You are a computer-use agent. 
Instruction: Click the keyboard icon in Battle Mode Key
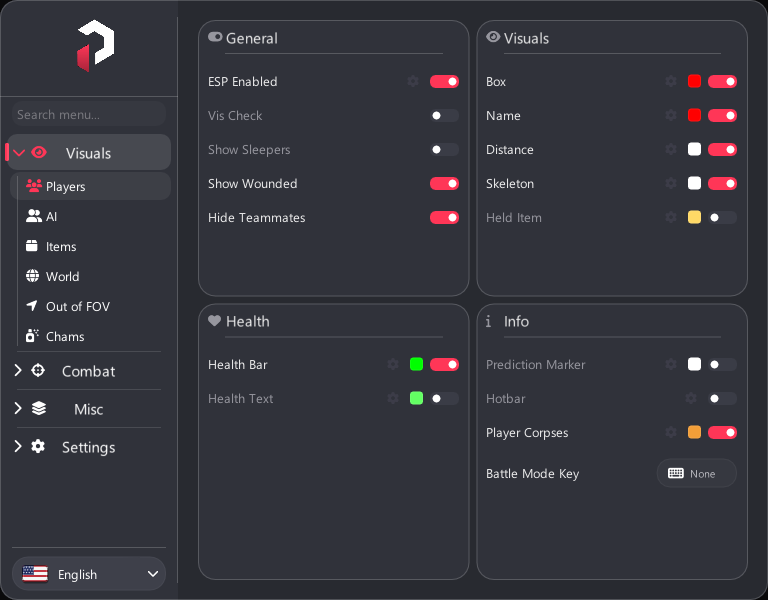[x=676, y=473]
